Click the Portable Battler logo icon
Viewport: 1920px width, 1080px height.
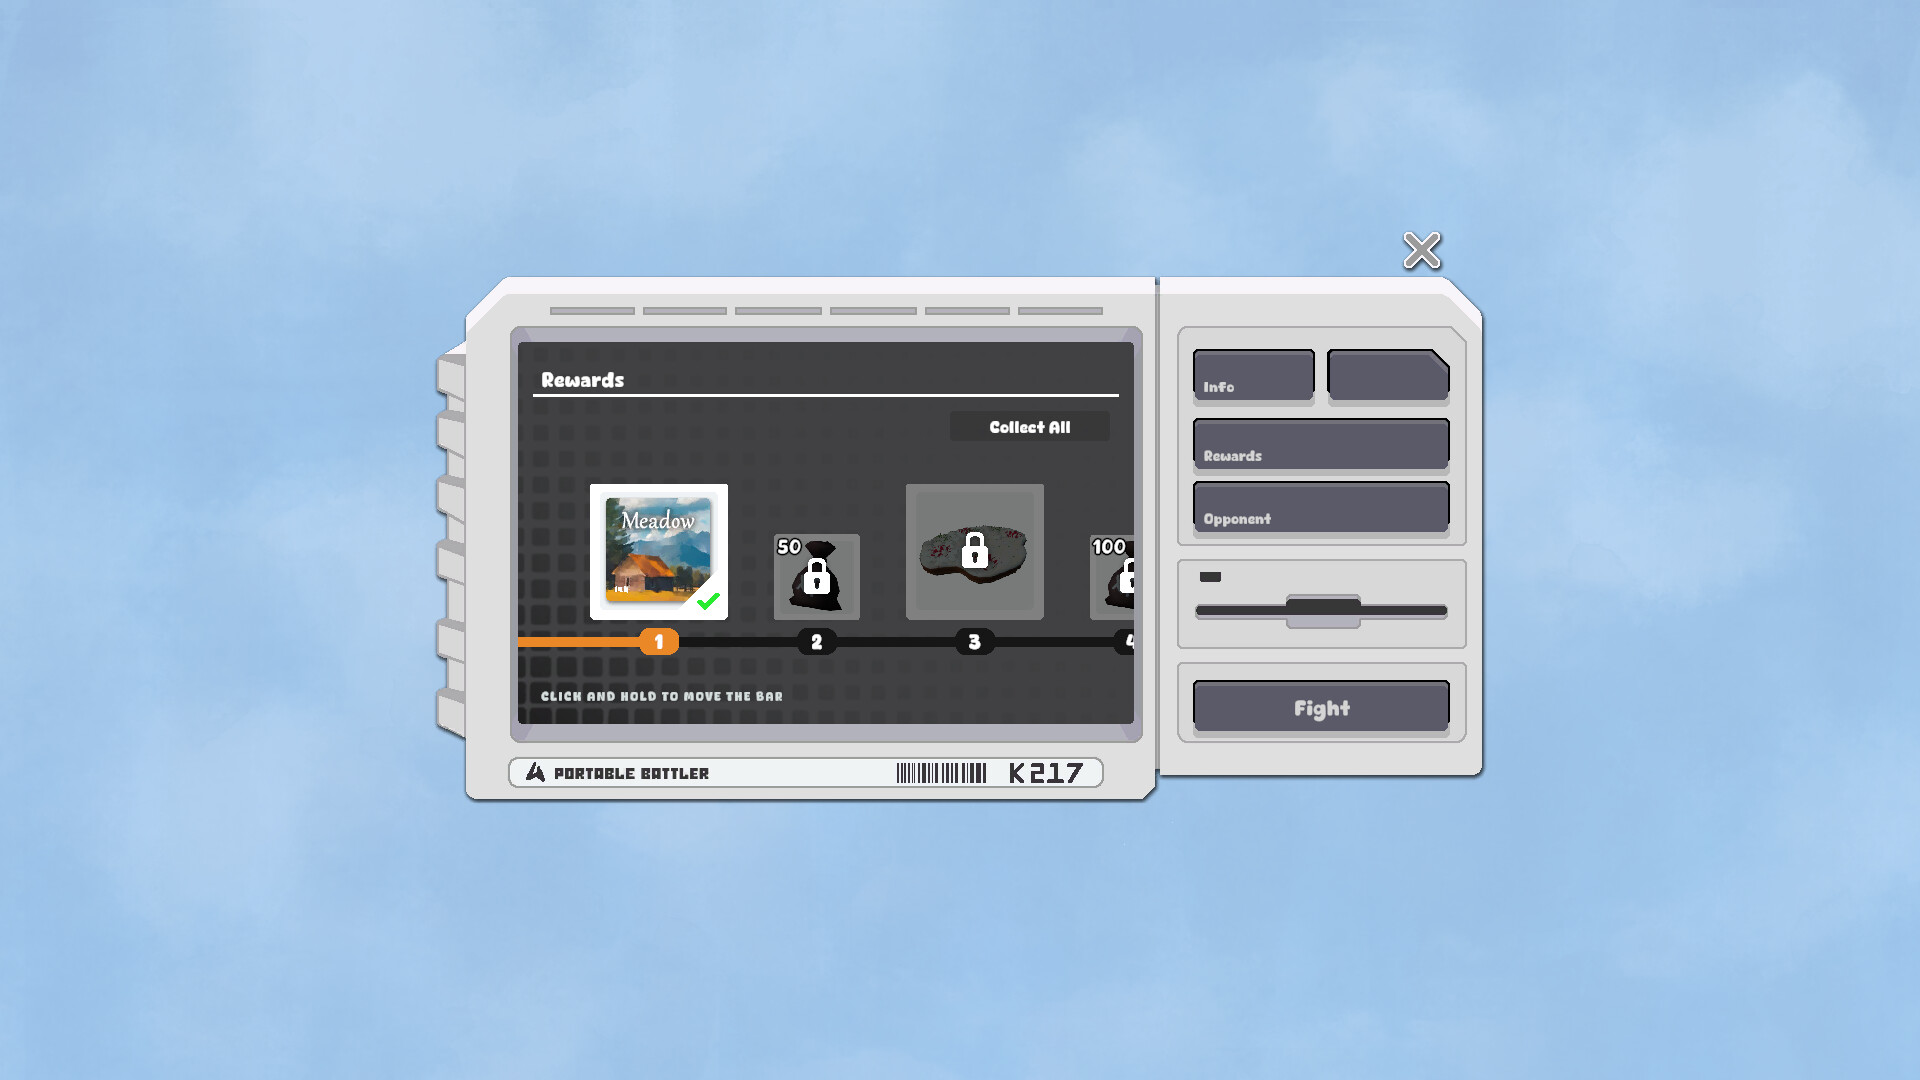(x=533, y=771)
